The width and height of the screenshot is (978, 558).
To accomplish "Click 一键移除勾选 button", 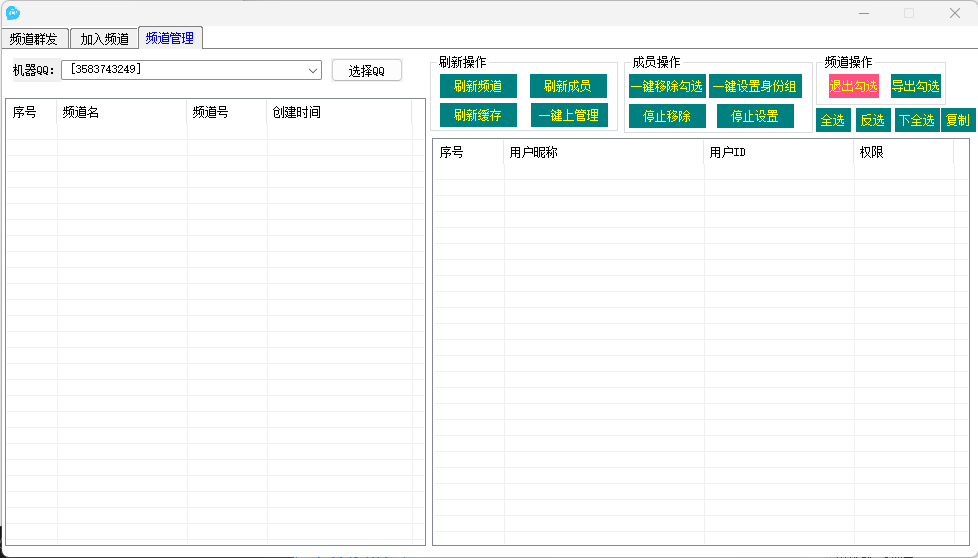I will click(666, 86).
